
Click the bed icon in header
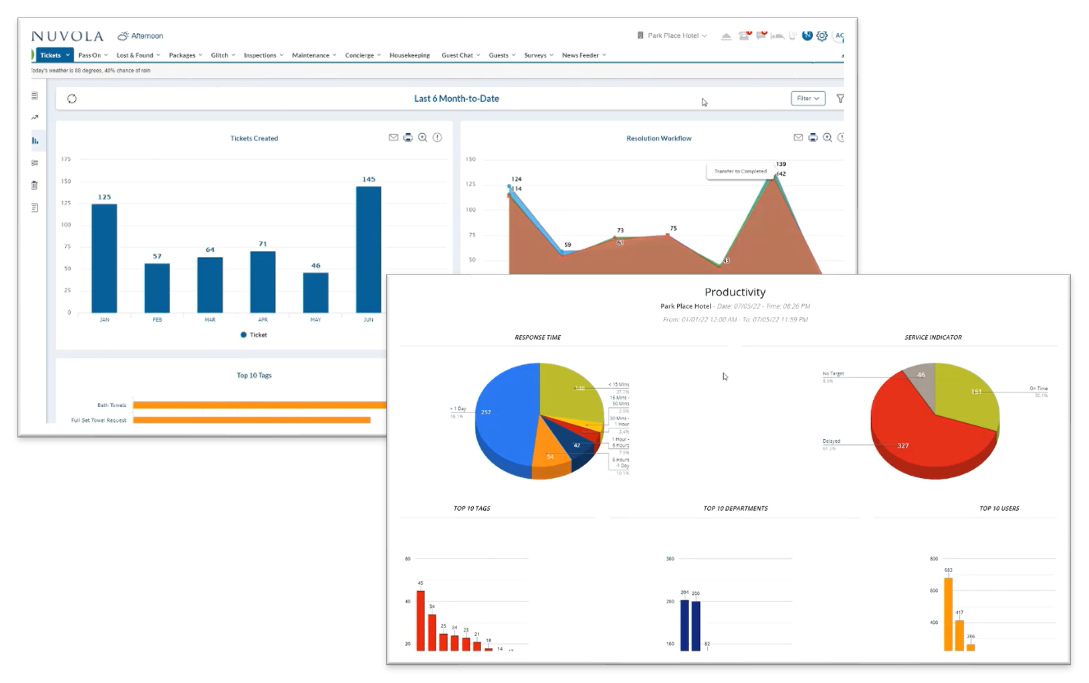pyautogui.click(x=777, y=36)
